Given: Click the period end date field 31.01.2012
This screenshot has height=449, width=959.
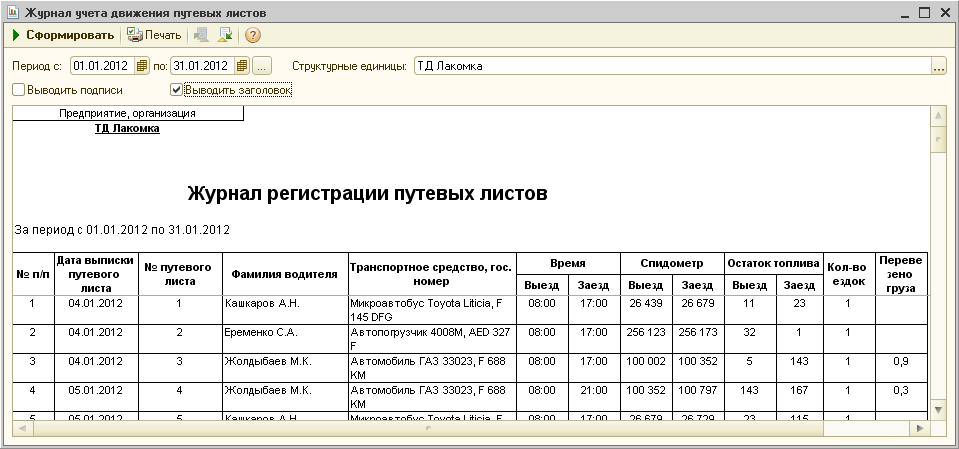Looking at the screenshot, I should [200, 66].
